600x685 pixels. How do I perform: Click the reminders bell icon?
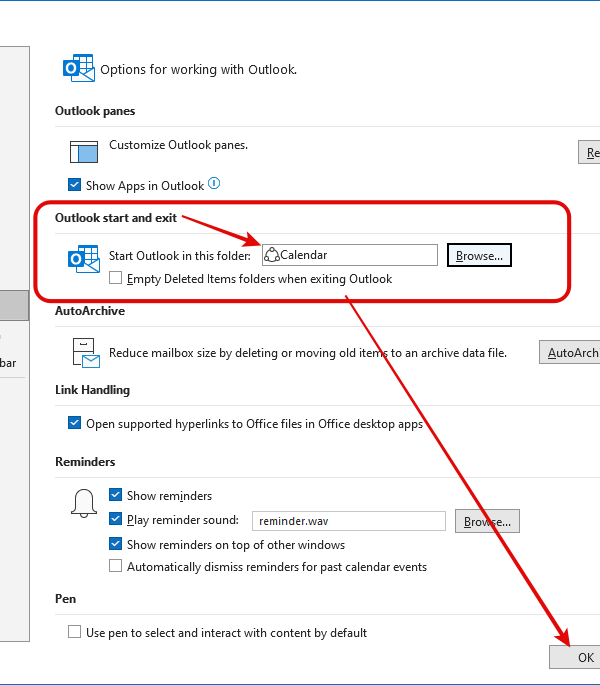pos(84,503)
